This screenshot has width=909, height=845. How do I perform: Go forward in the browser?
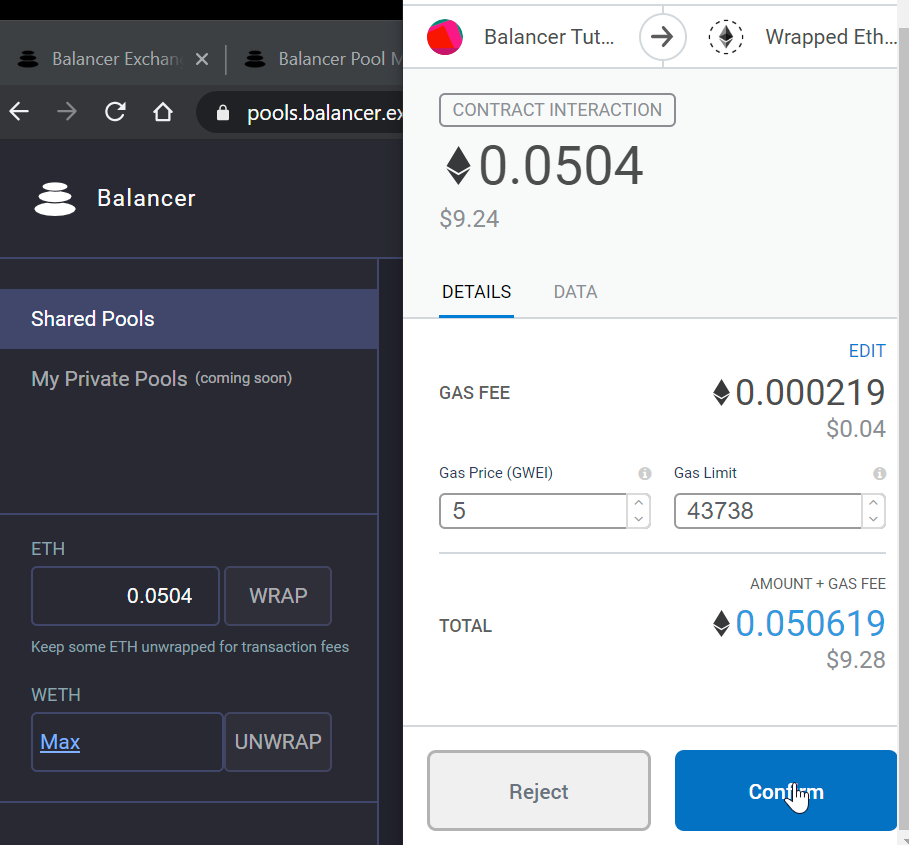point(67,111)
